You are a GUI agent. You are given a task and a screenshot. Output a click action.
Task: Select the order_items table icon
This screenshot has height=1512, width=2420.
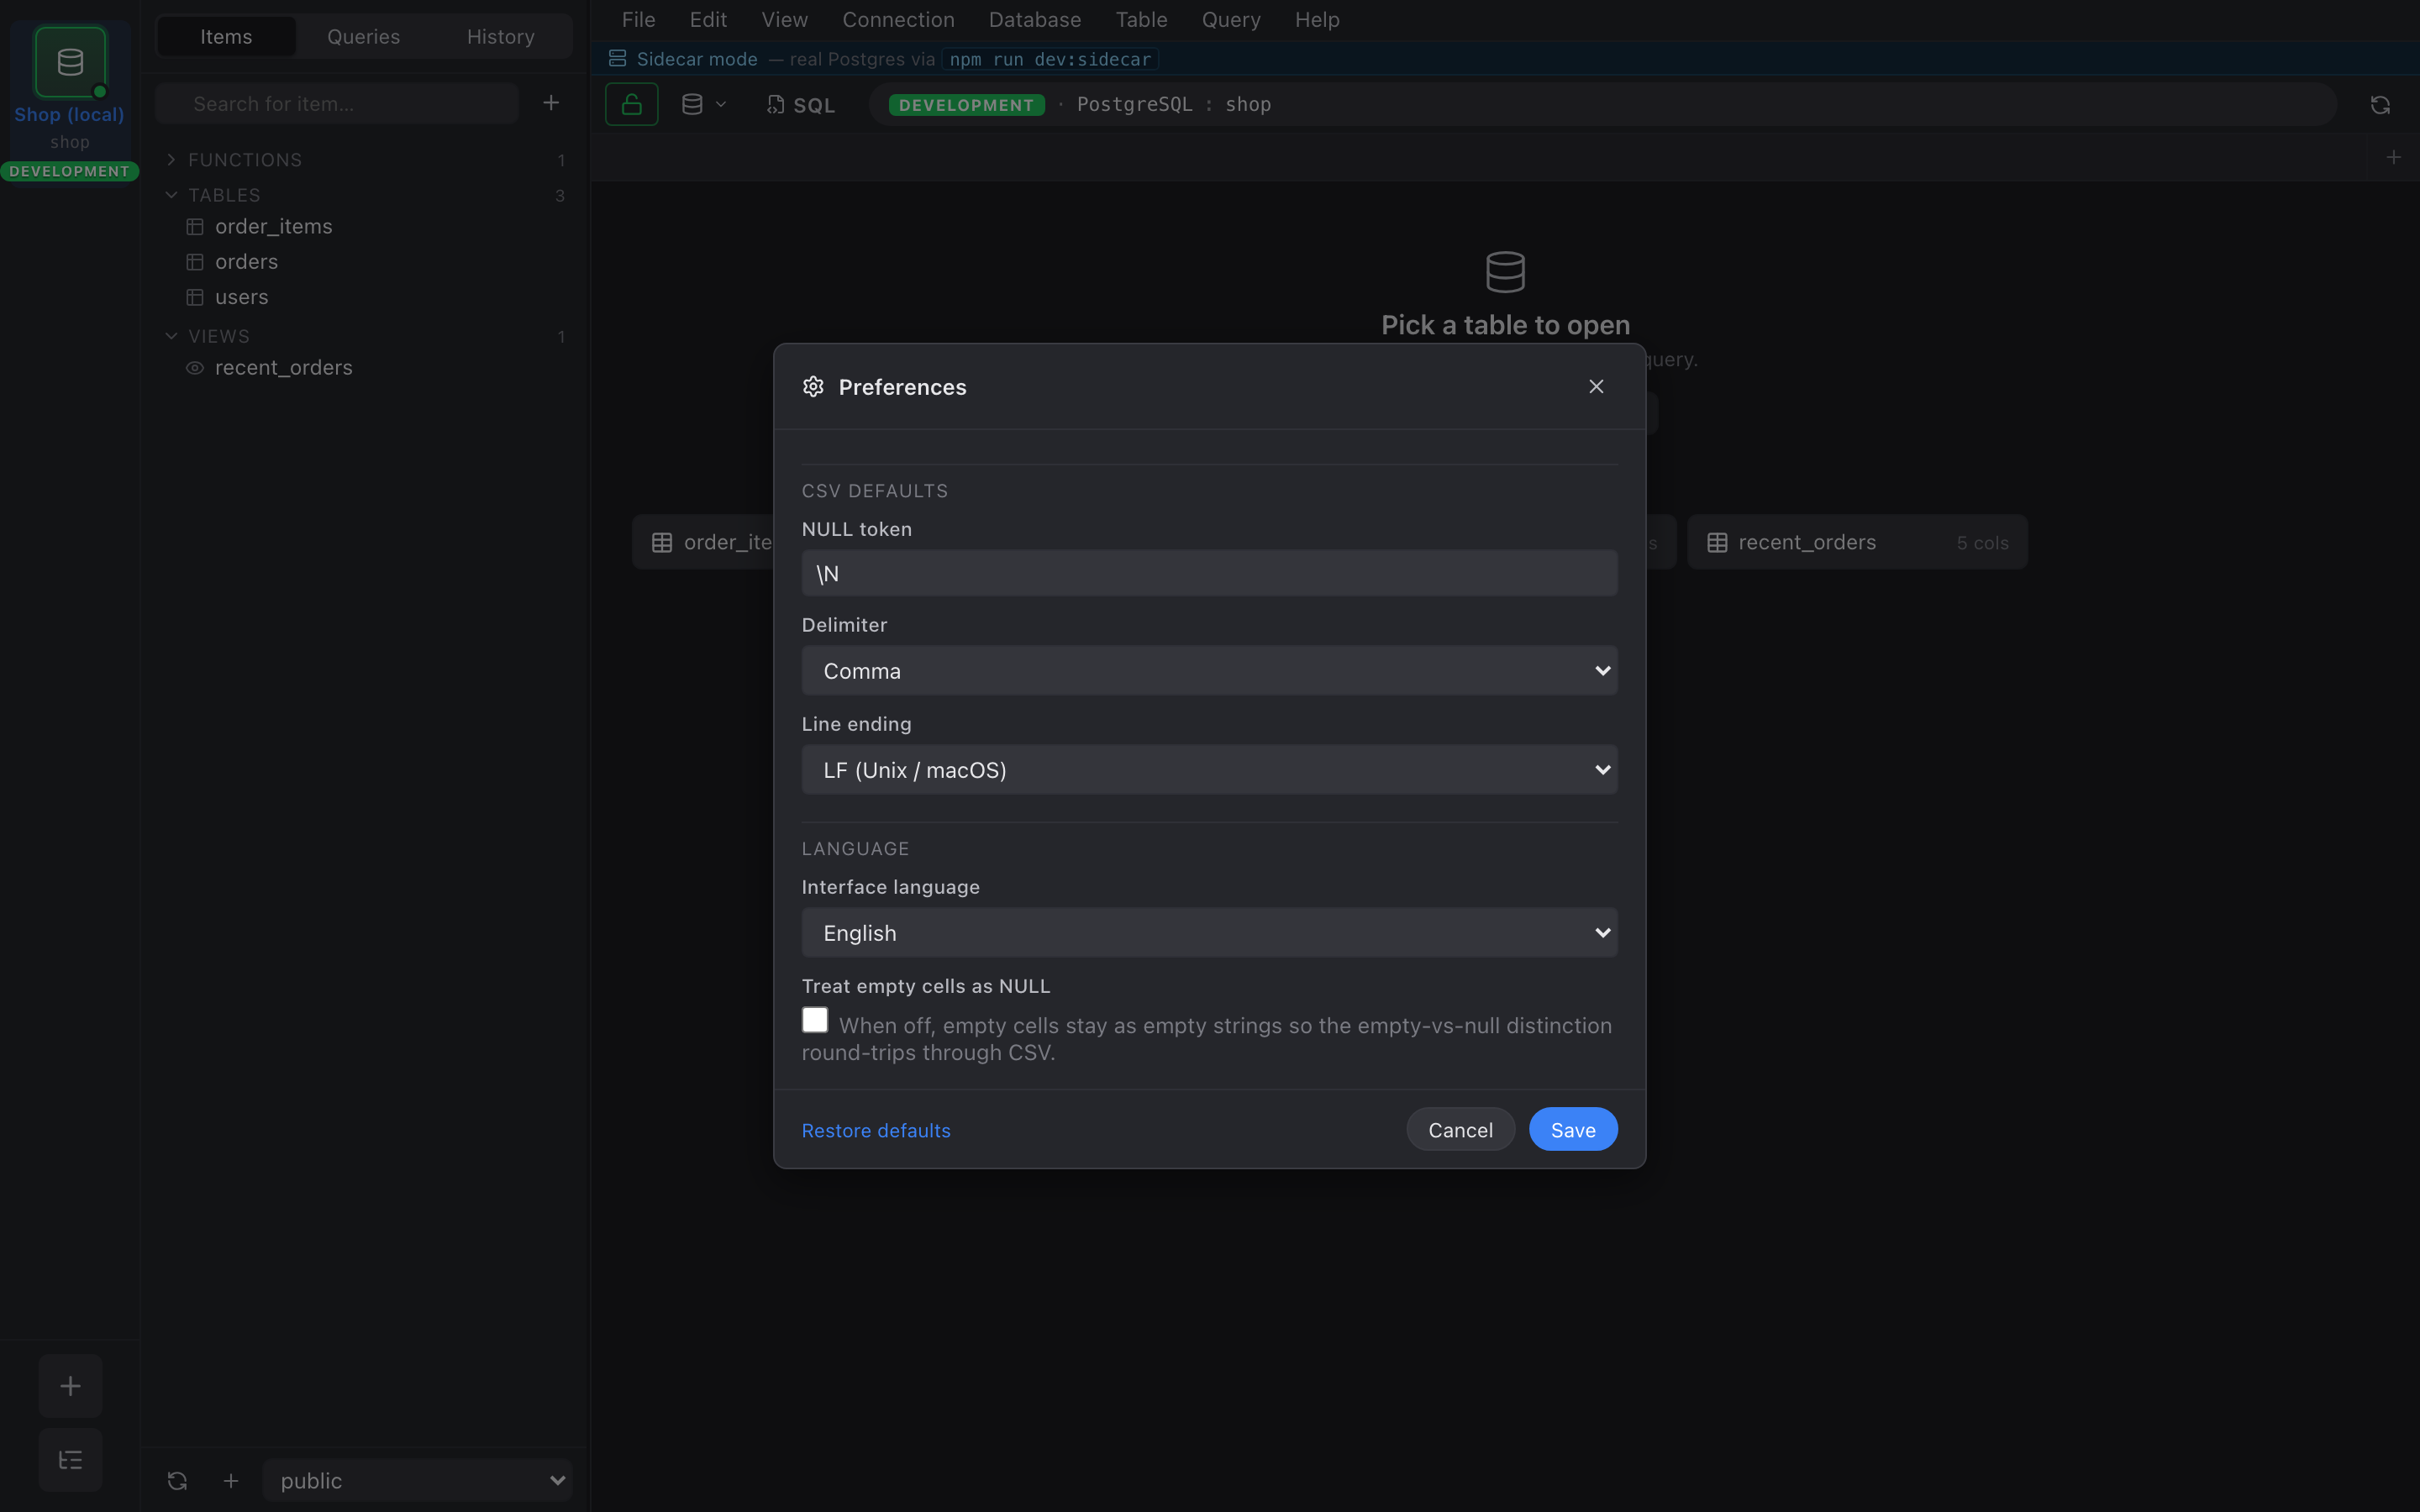coord(195,227)
